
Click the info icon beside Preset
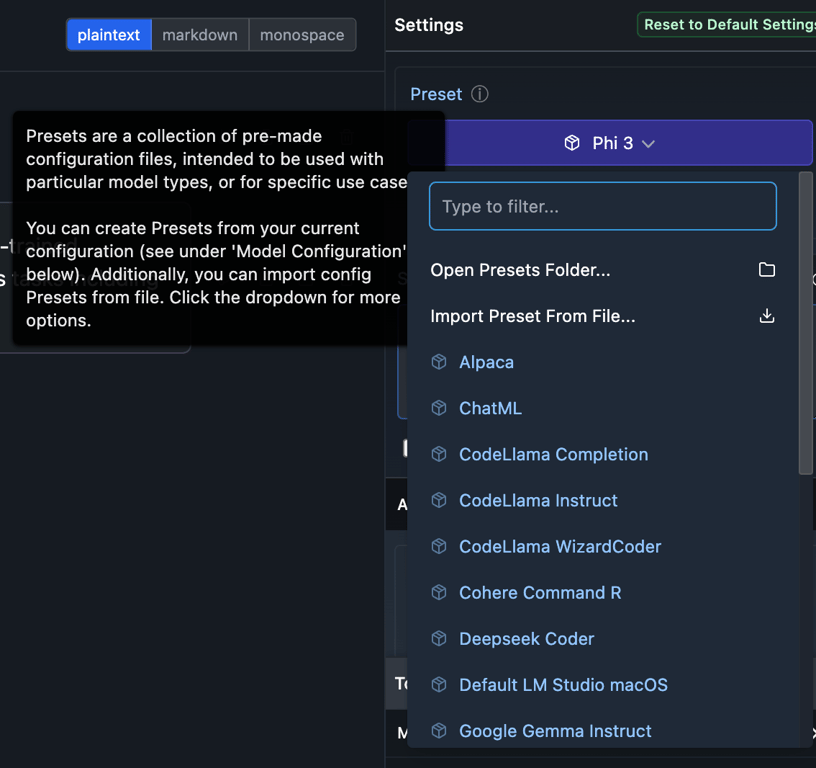coord(480,94)
